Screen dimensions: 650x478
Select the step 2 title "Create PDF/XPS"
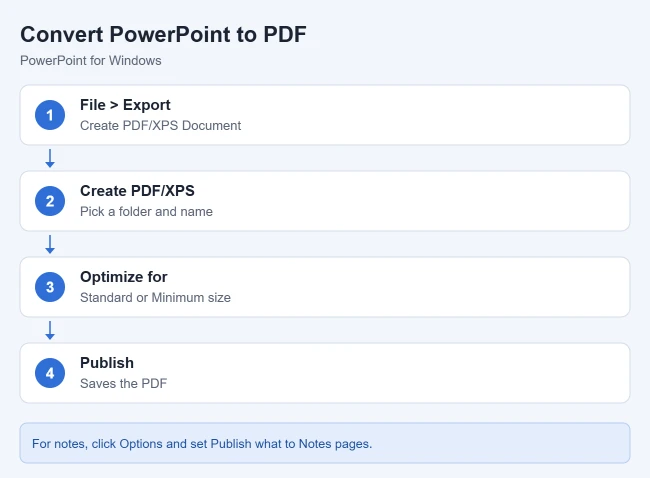pos(137,191)
